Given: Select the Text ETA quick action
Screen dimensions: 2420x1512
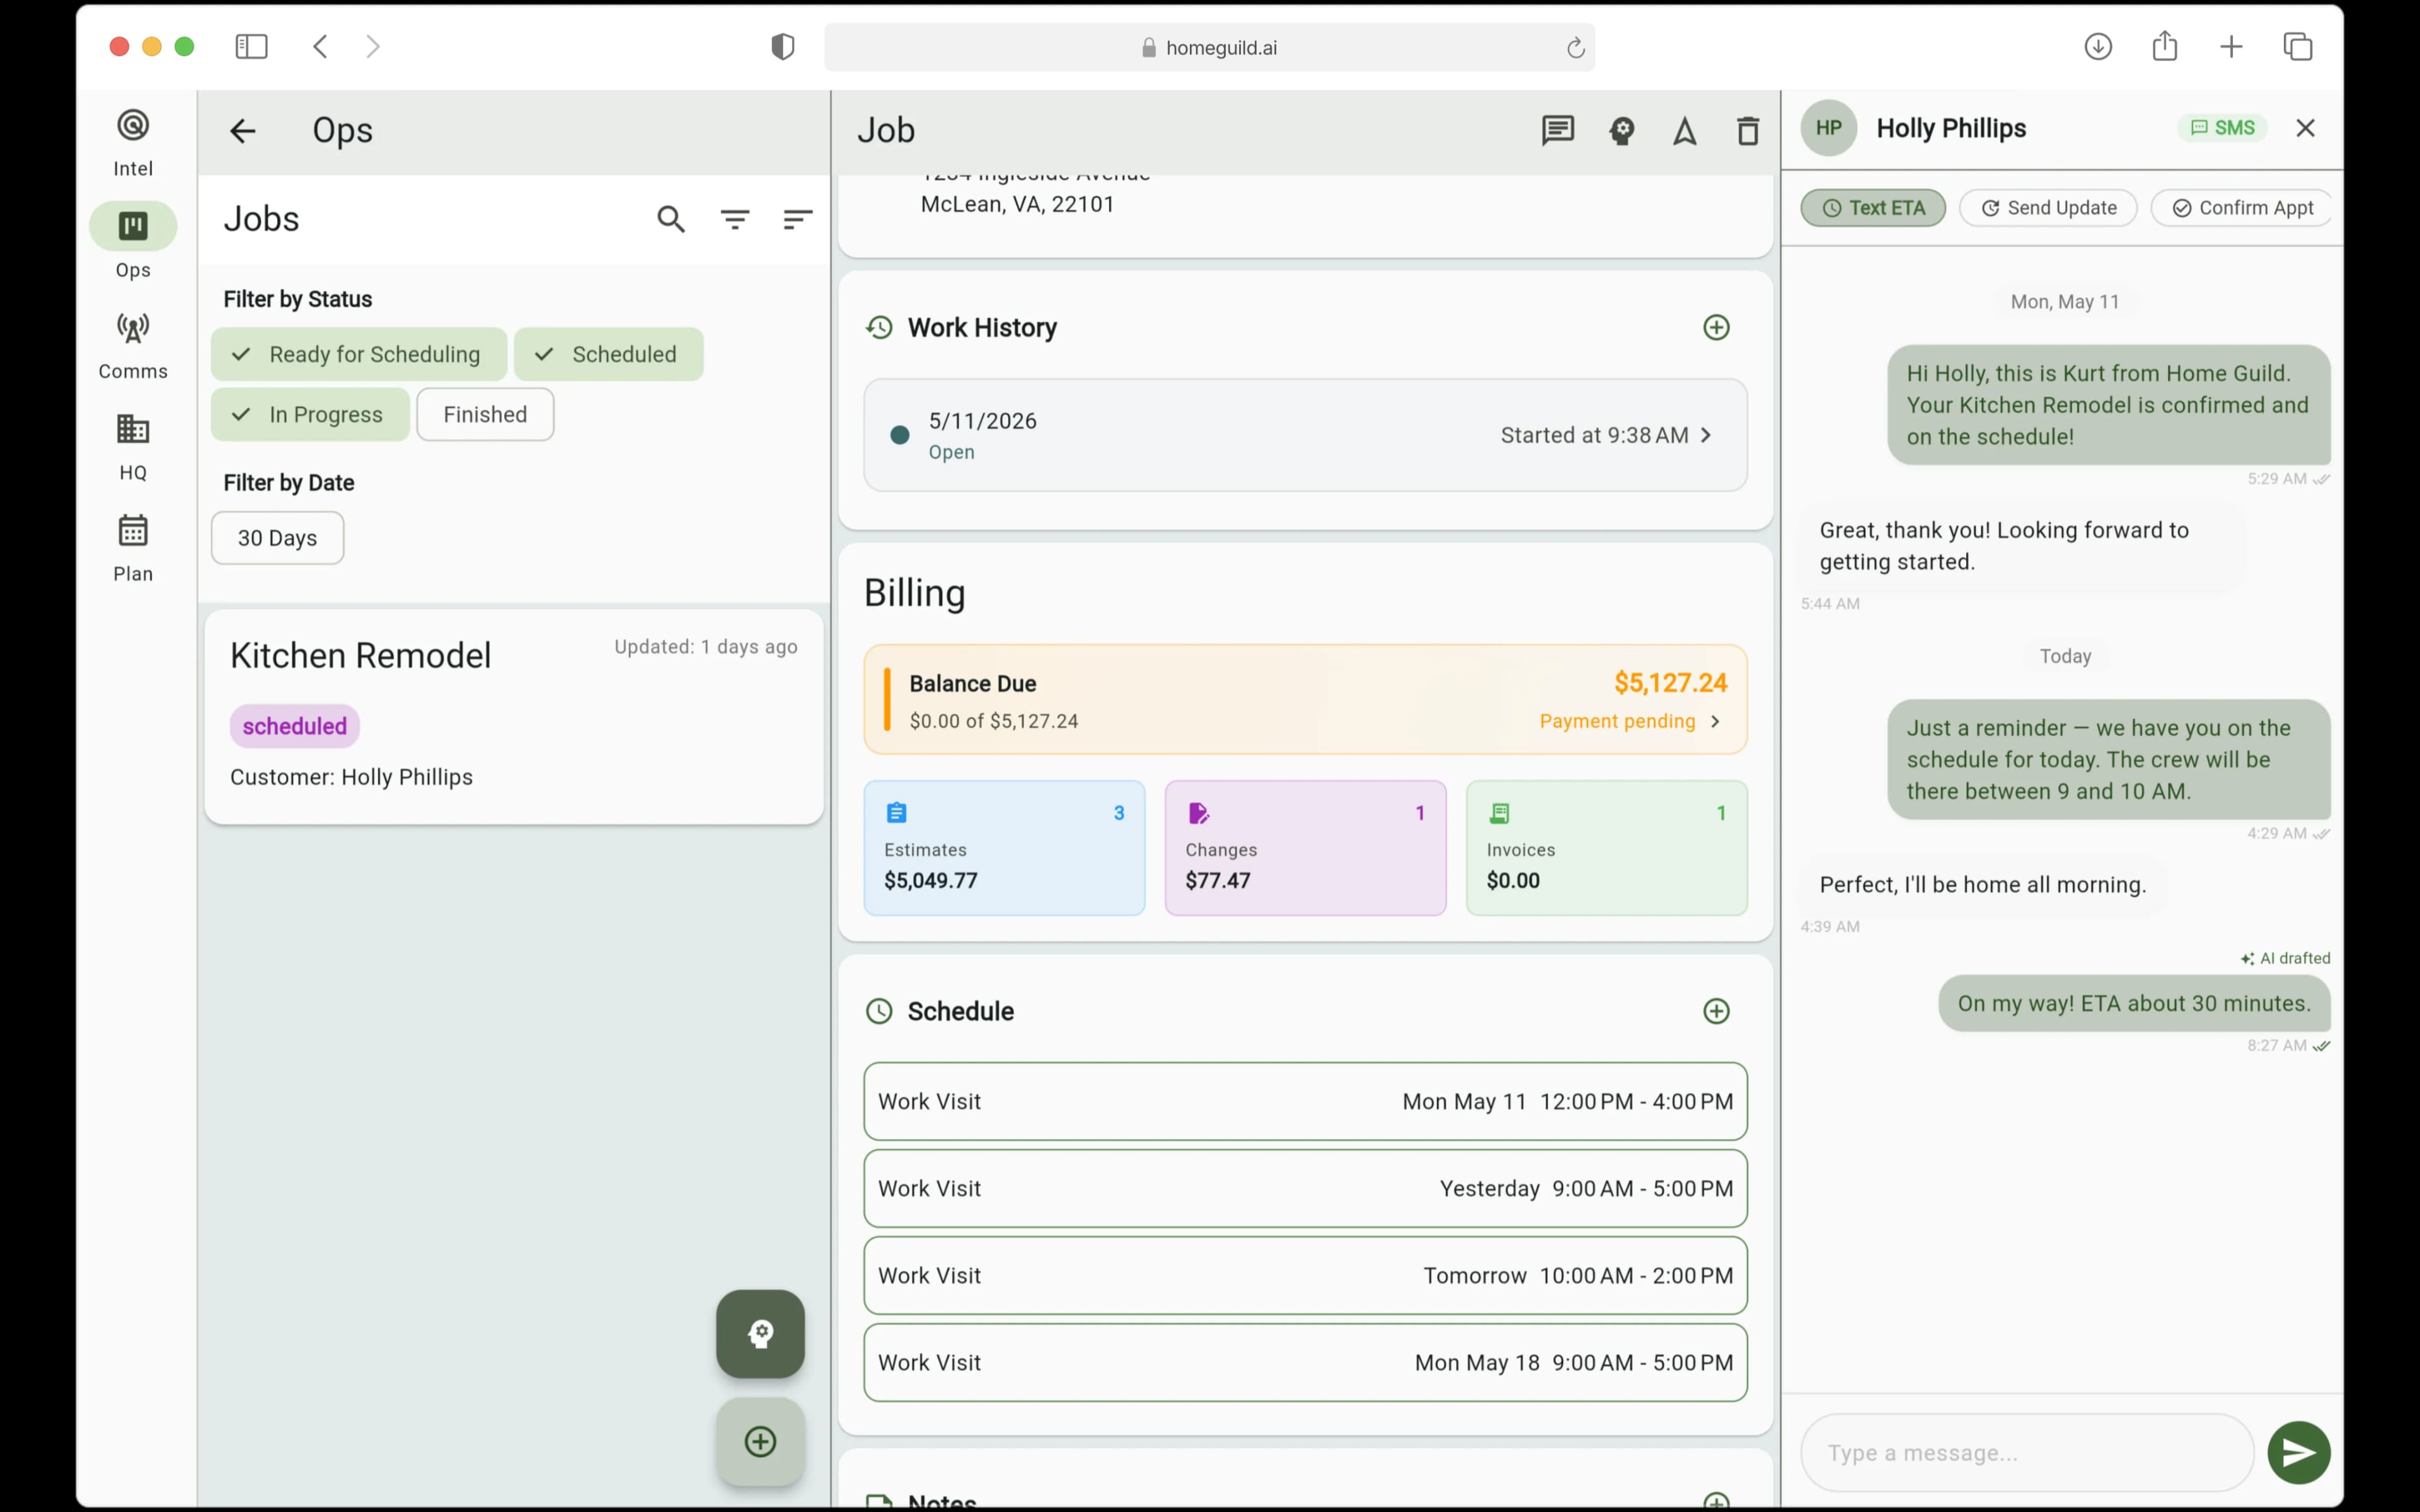Looking at the screenshot, I should point(1873,208).
